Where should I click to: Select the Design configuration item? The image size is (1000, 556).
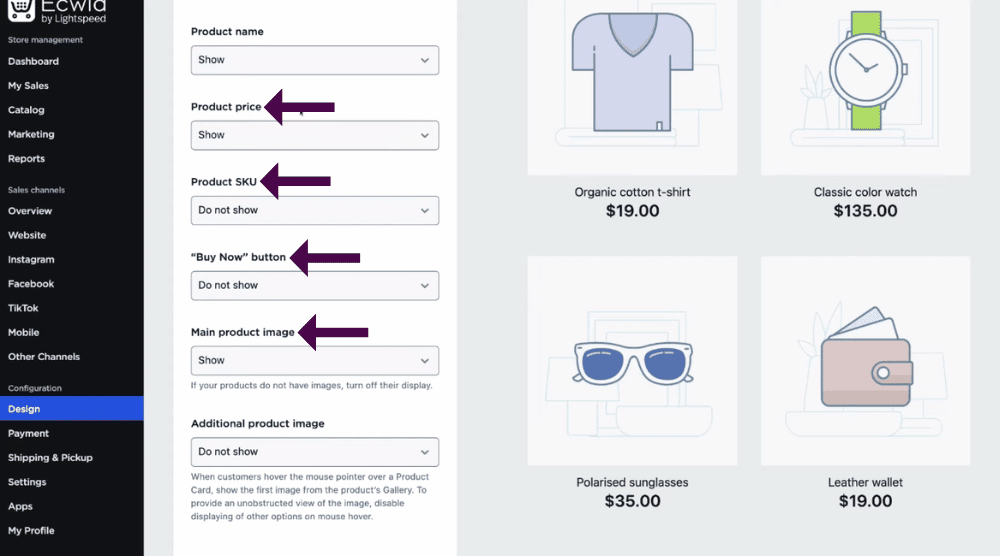[71, 409]
